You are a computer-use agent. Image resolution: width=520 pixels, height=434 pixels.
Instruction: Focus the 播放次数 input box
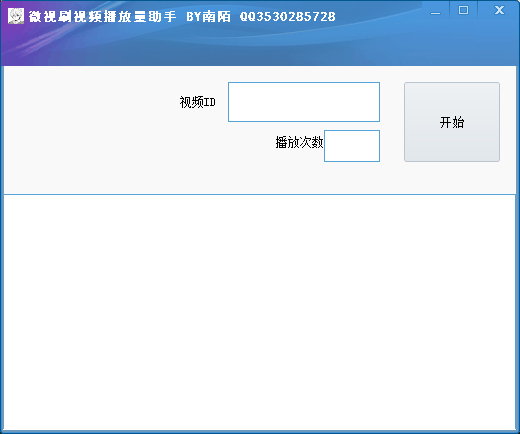pos(352,146)
